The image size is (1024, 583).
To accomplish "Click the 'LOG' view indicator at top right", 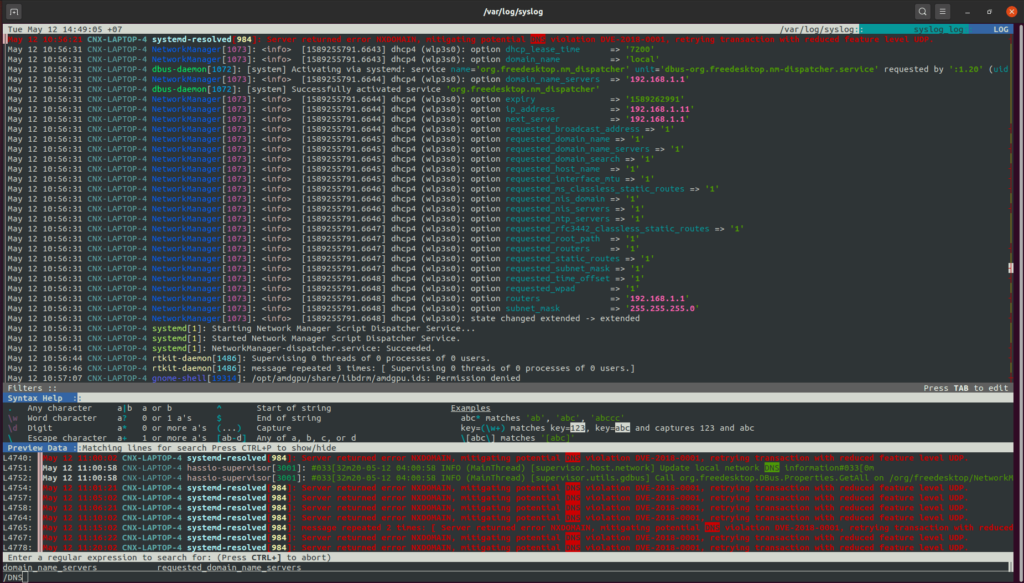I will tap(1000, 29).
